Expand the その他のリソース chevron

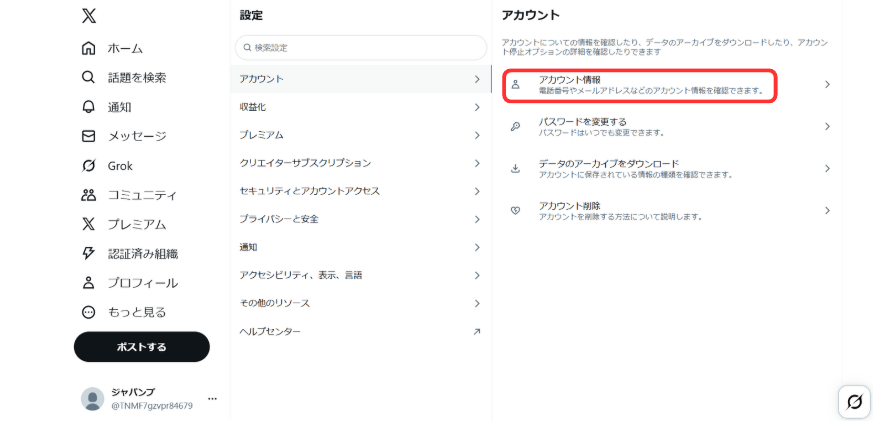[x=477, y=303]
